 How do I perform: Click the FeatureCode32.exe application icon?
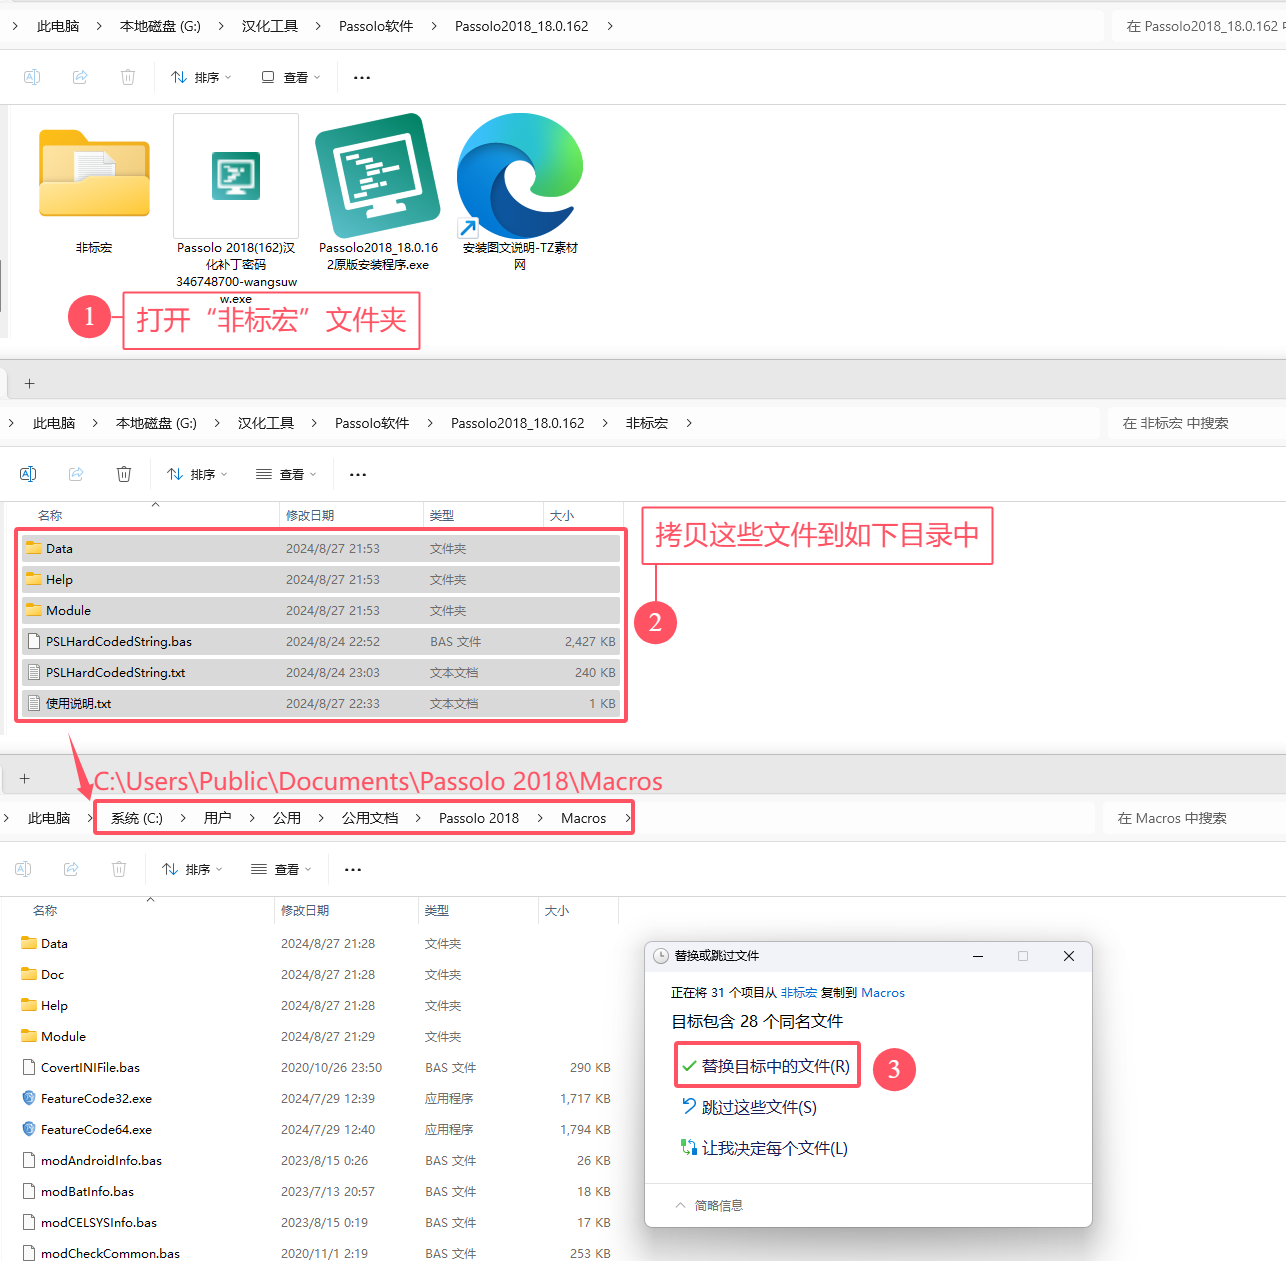tap(29, 1098)
